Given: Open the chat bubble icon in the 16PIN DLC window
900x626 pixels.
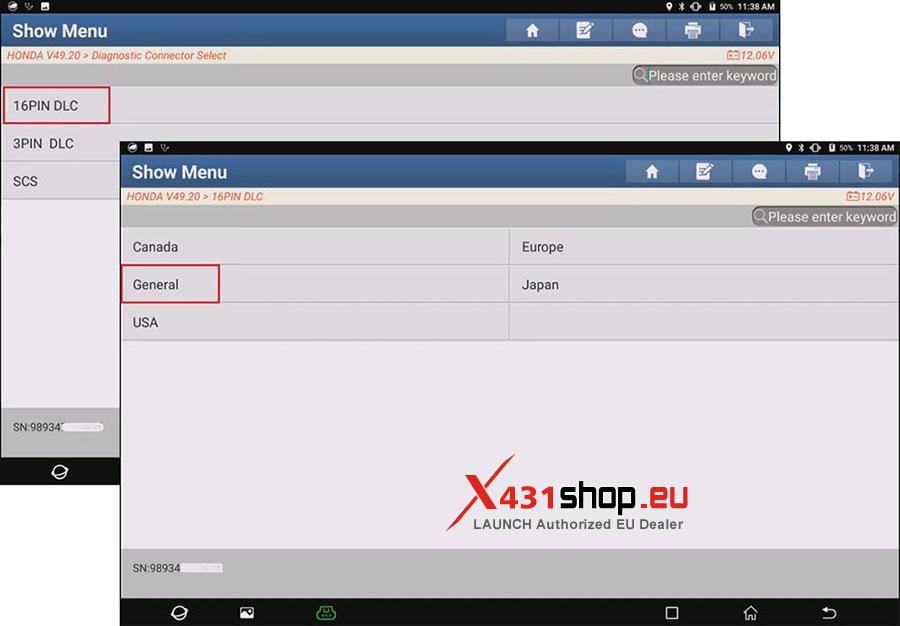Looking at the screenshot, I should [x=759, y=172].
